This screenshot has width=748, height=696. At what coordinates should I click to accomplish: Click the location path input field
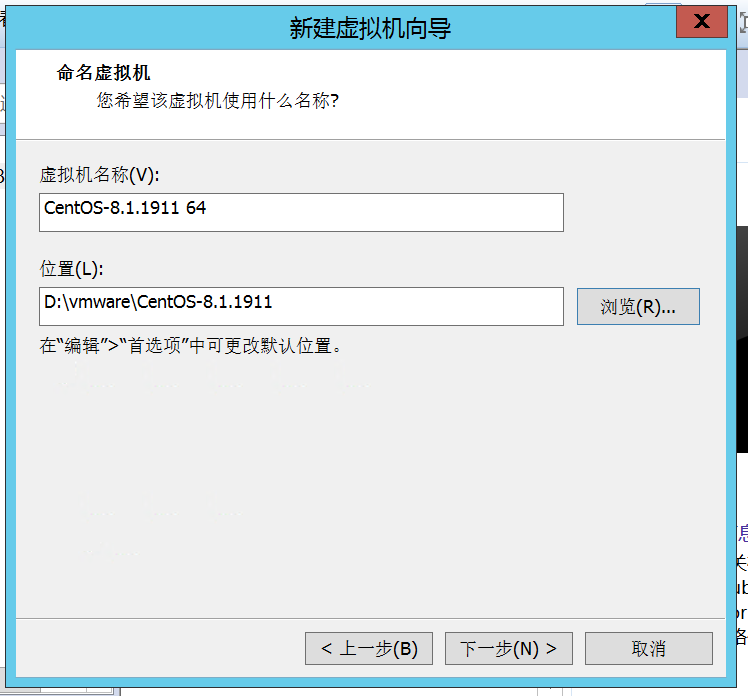(x=301, y=306)
